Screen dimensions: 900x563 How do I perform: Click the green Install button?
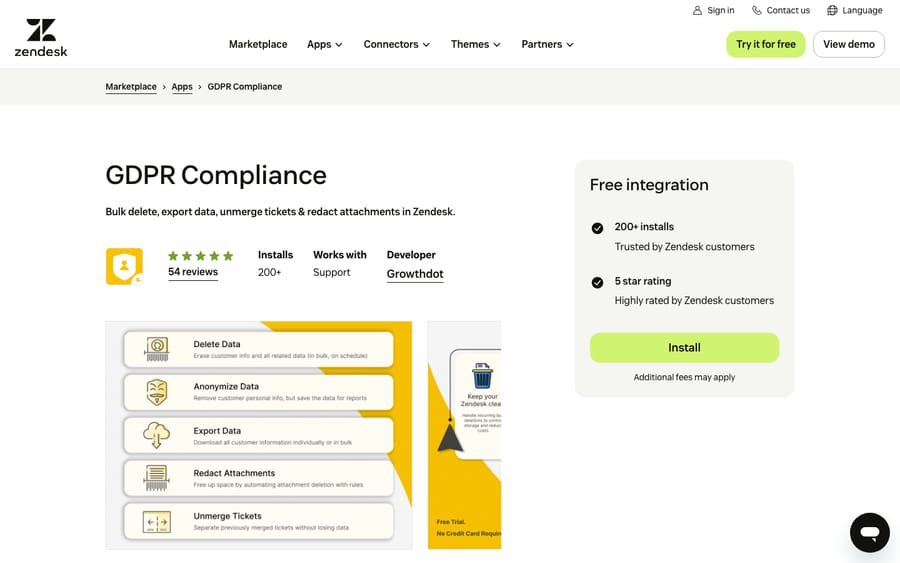point(684,348)
